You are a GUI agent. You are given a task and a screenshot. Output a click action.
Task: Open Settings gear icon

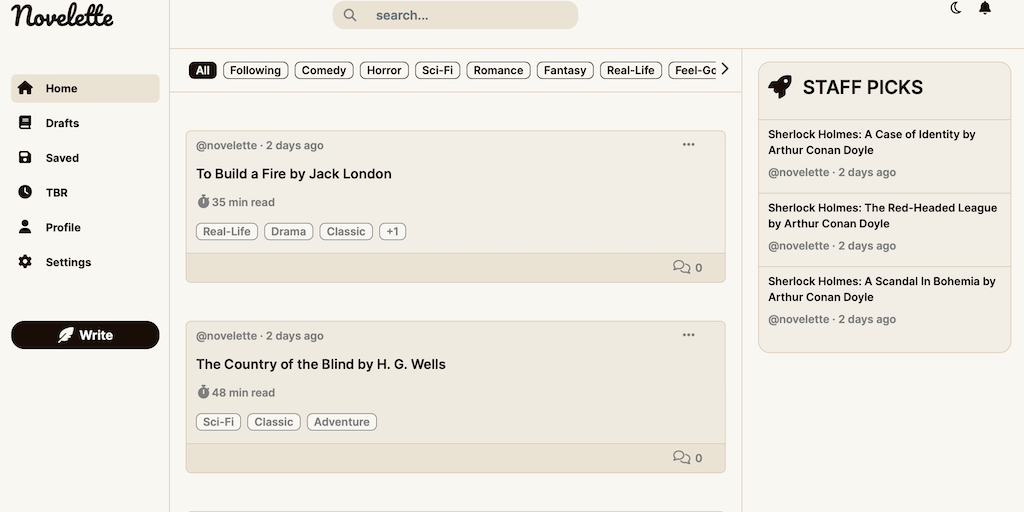click(x=25, y=262)
